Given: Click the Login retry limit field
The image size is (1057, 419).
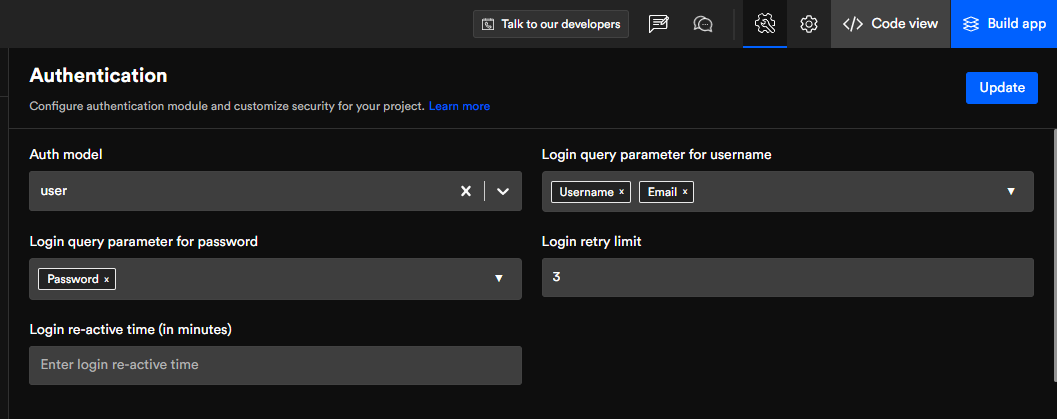Looking at the screenshot, I should (787, 277).
